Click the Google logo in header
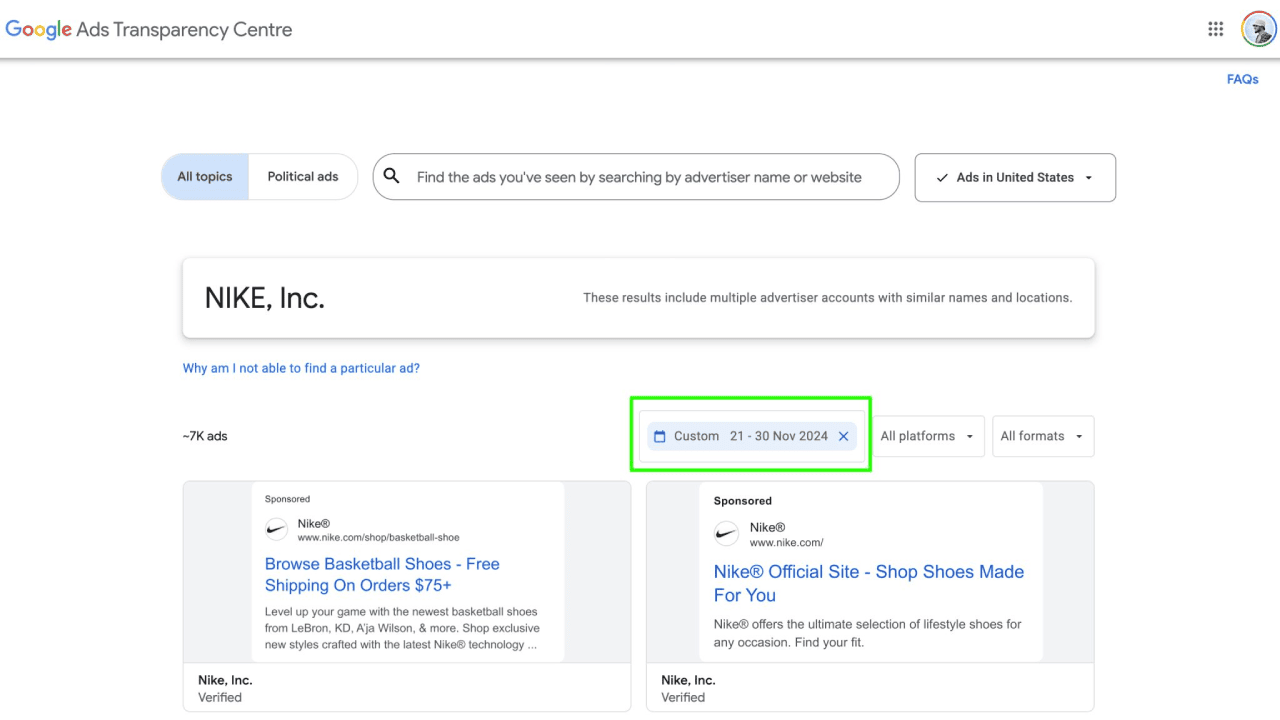The height and width of the screenshot is (720, 1280). (38, 29)
